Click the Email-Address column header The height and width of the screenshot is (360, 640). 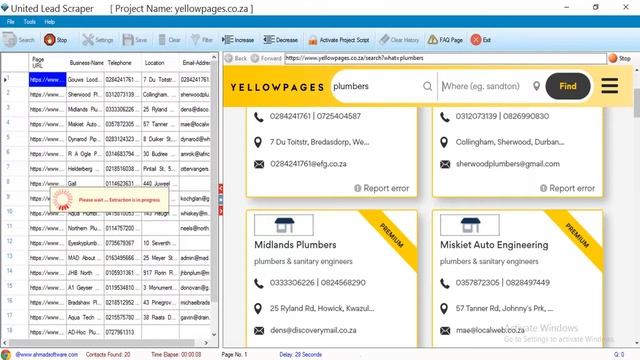click(195, 62)
